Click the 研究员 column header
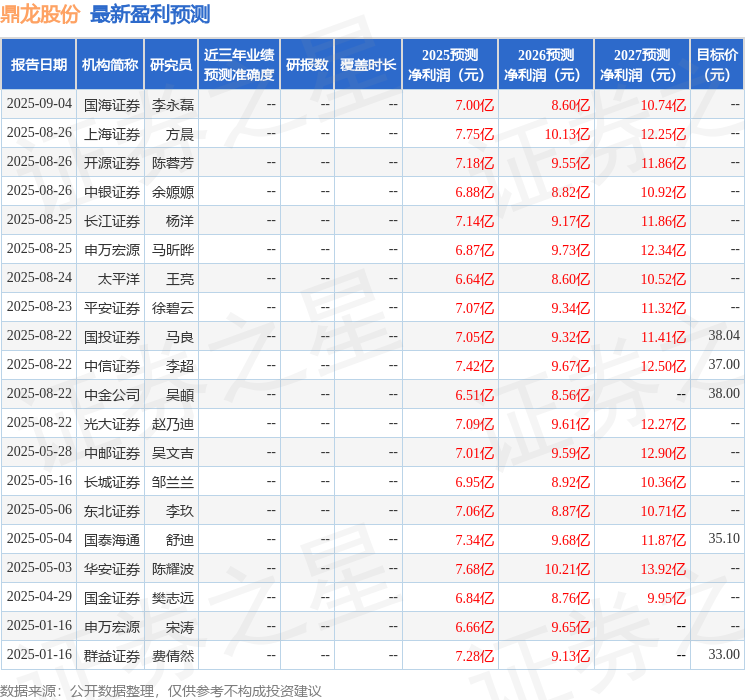The height and width of the screenshot is (700, 745). [x=171, y=65]
